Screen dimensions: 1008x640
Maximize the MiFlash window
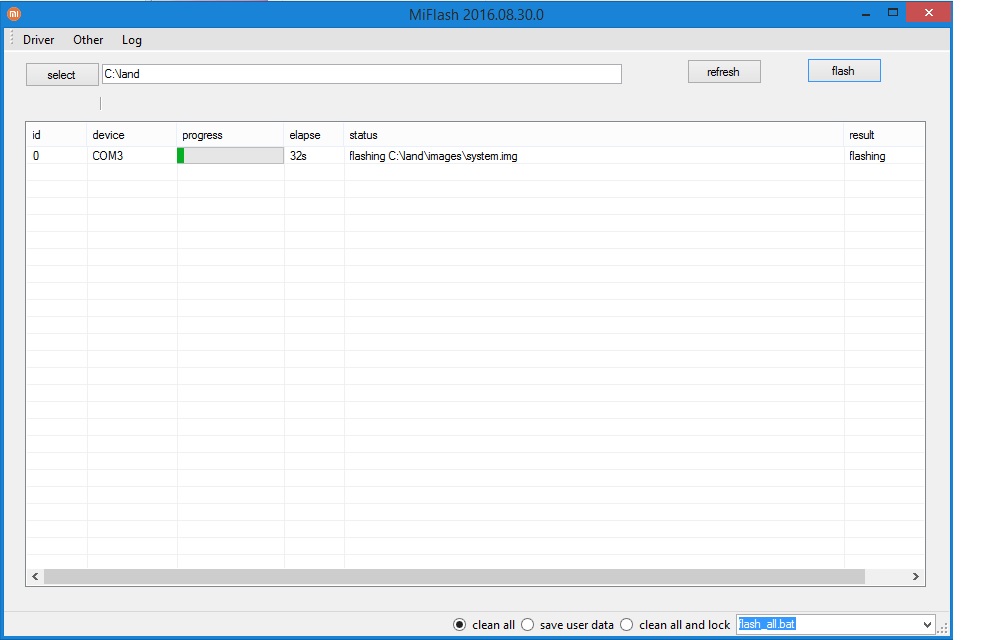point(892,13)
